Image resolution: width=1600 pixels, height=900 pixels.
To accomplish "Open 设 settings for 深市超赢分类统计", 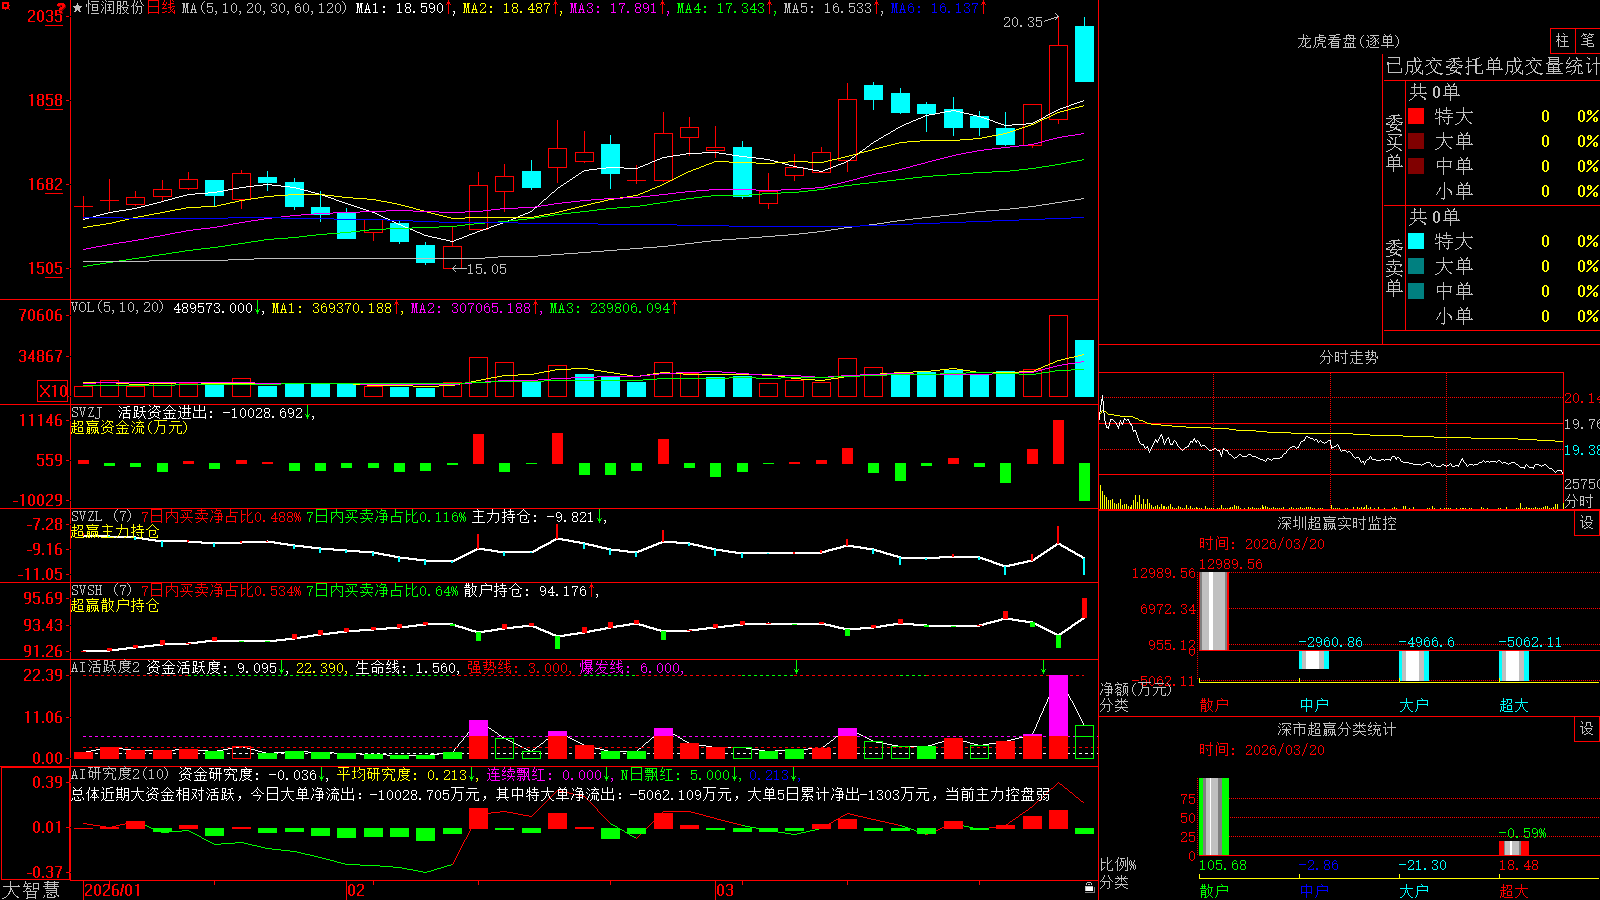I will 1587,729.
